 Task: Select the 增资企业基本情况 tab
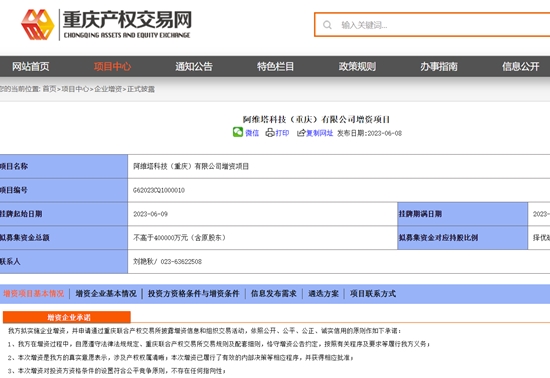(x=106, y=293)
